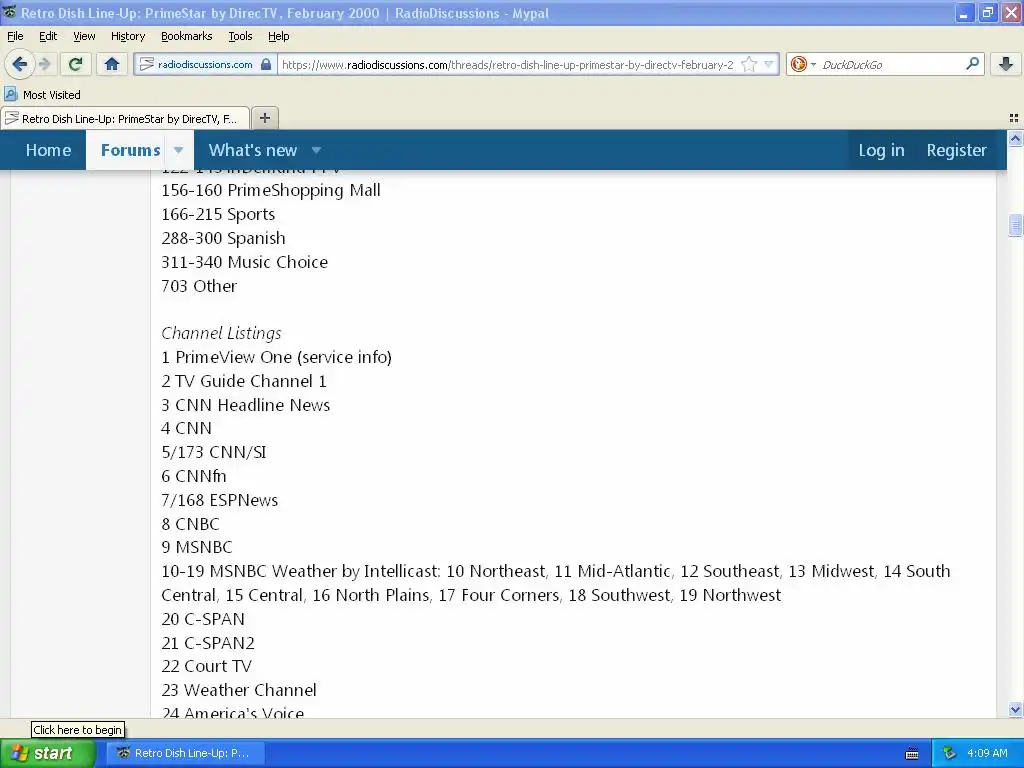
Task: Click the '311-340 Music Choice' line
Action: pos(245,262)
